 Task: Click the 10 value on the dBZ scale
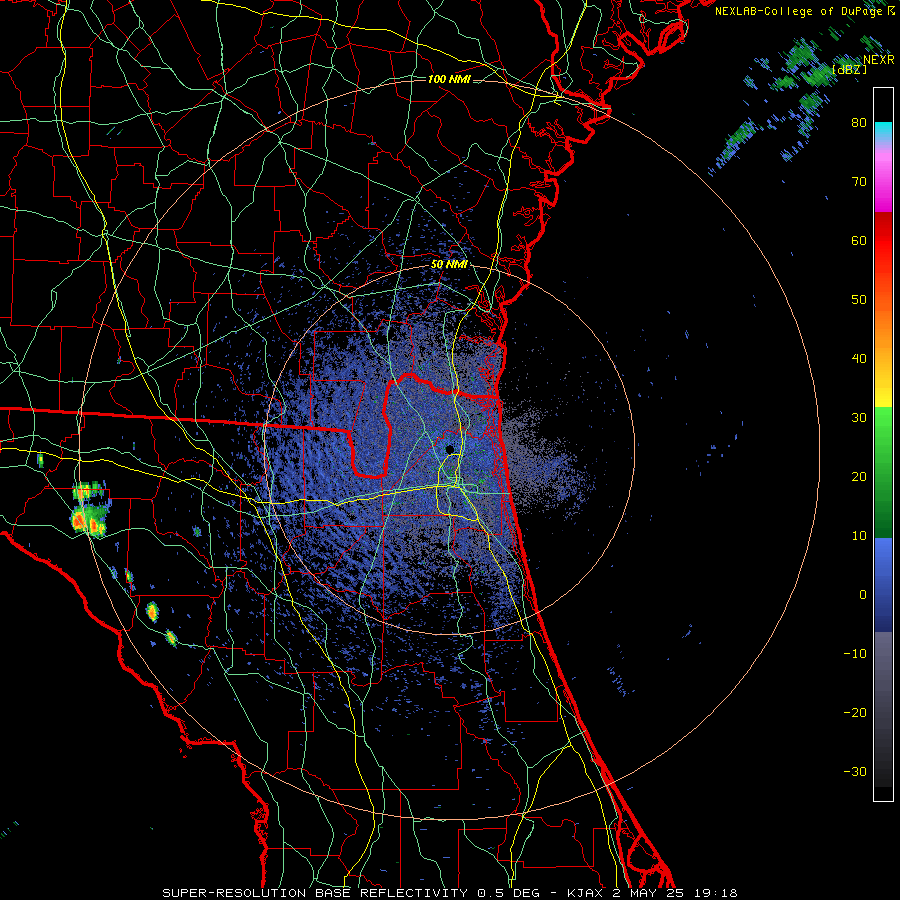pyautogui.click(x=859, y=536)
